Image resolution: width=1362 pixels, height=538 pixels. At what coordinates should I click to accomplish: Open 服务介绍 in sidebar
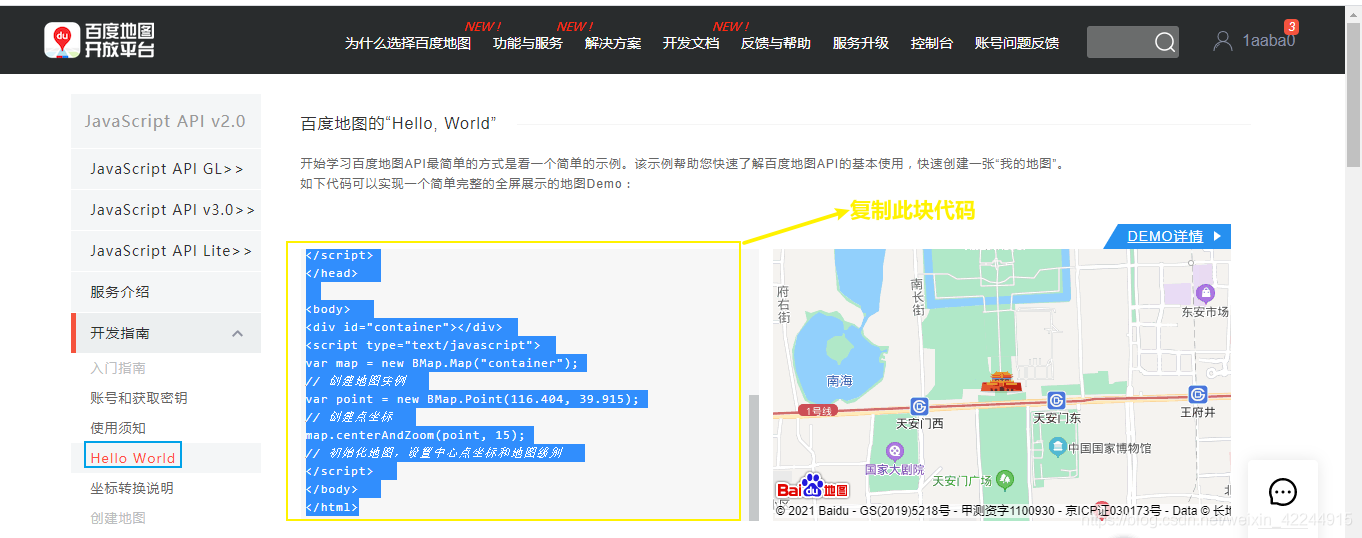pos(120,292)
